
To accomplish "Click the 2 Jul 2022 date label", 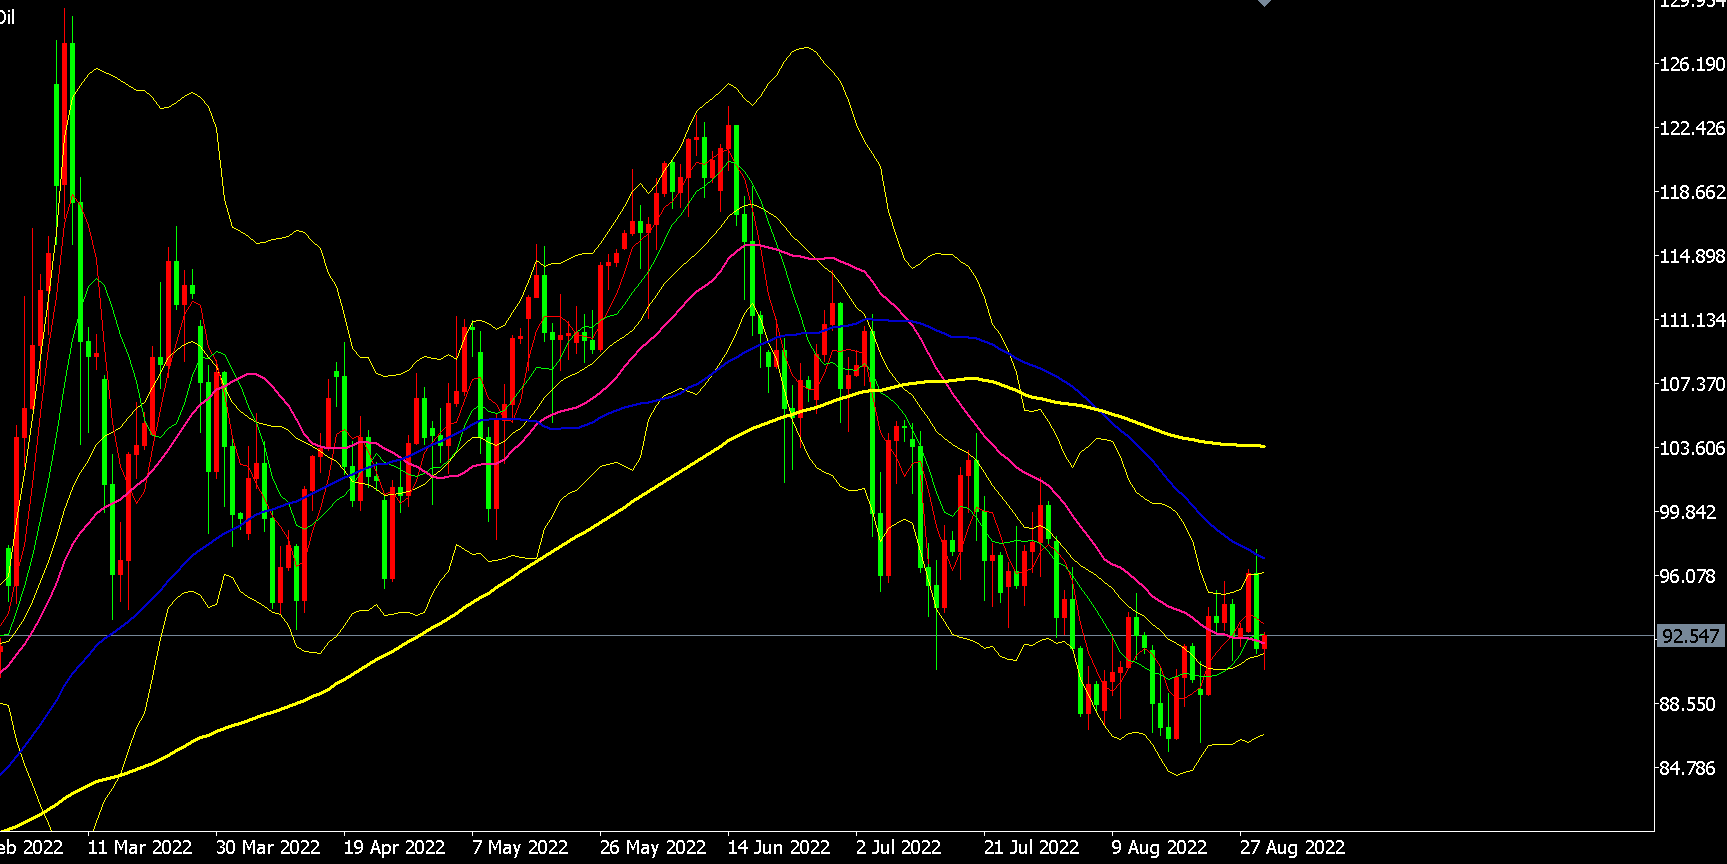I will point(899,847).
